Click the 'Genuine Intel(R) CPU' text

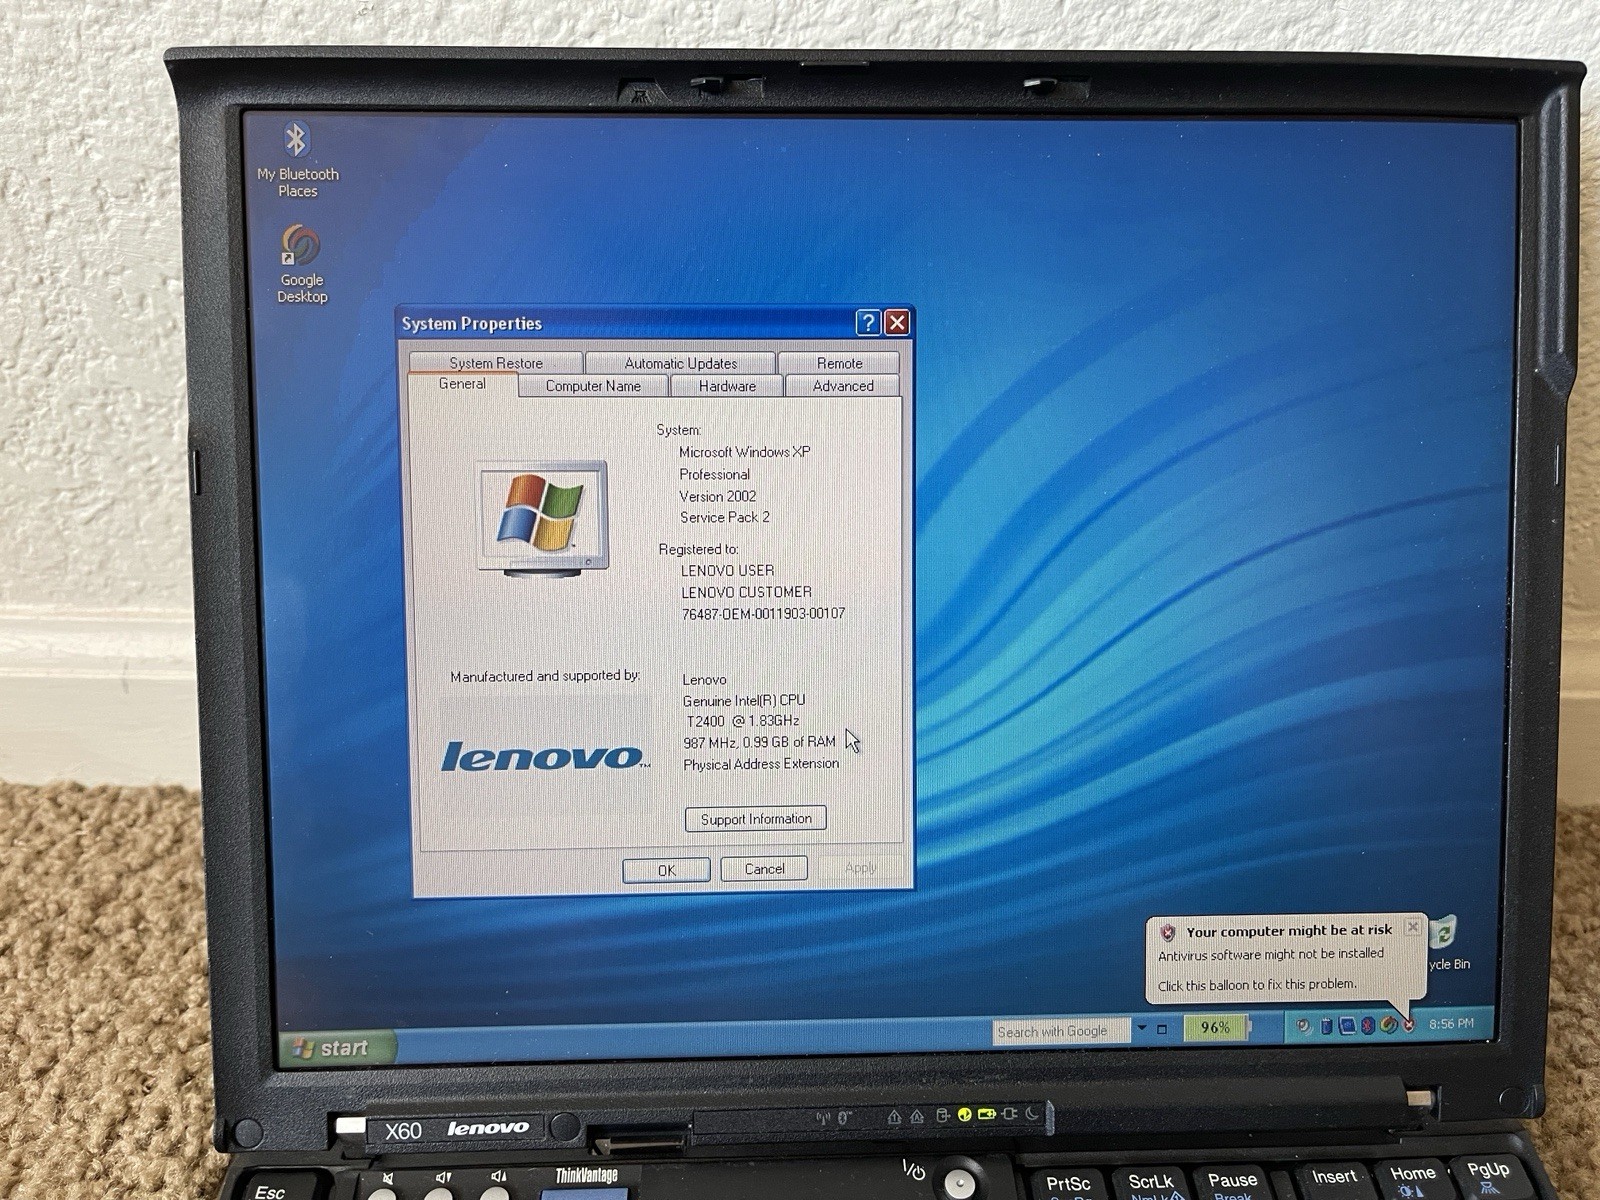pyautogui.click(x=744, y=700)
